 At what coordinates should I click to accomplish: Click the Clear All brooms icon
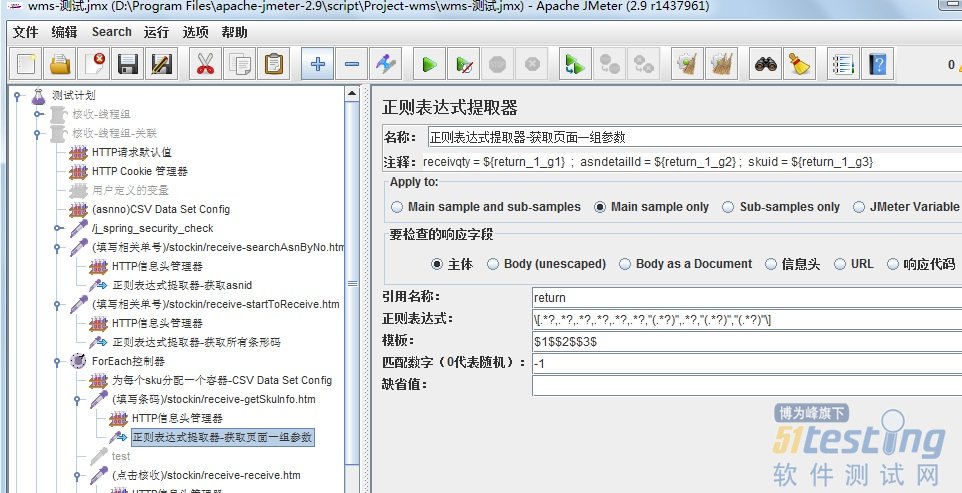(x=722, y=64)
